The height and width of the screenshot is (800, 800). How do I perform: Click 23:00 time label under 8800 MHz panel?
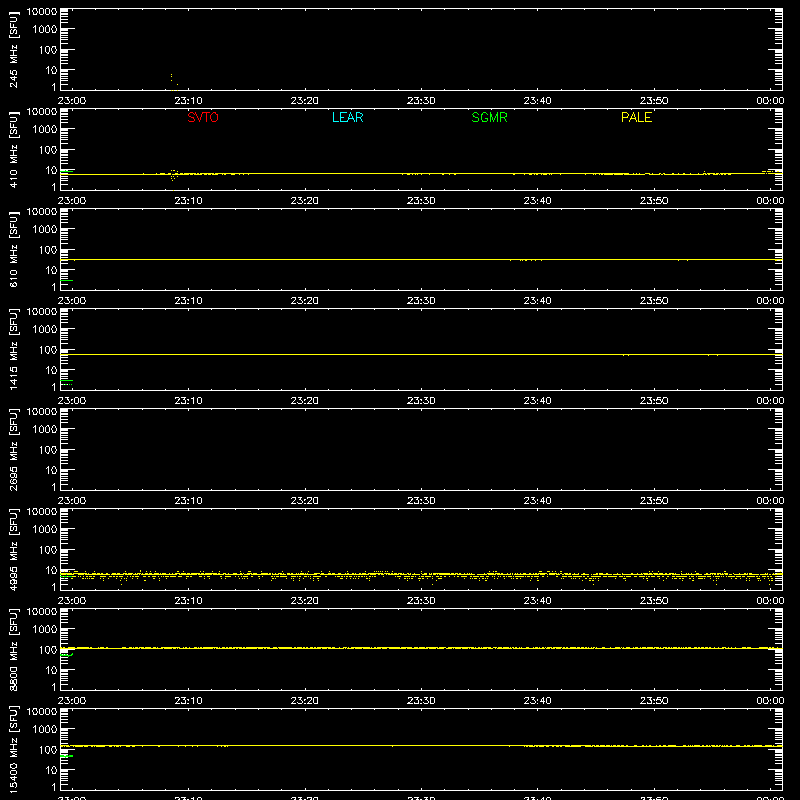click(71, 701)
